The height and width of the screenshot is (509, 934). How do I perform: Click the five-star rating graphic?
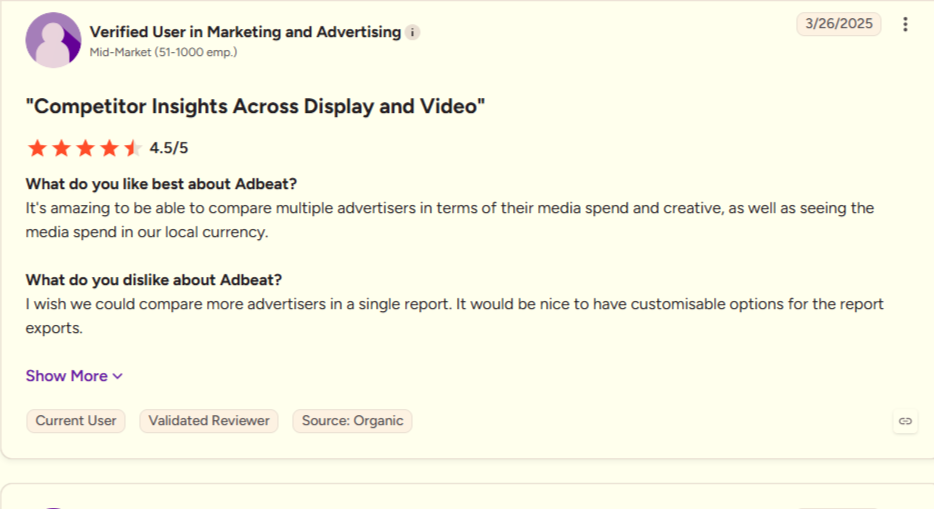coord(84,148)
